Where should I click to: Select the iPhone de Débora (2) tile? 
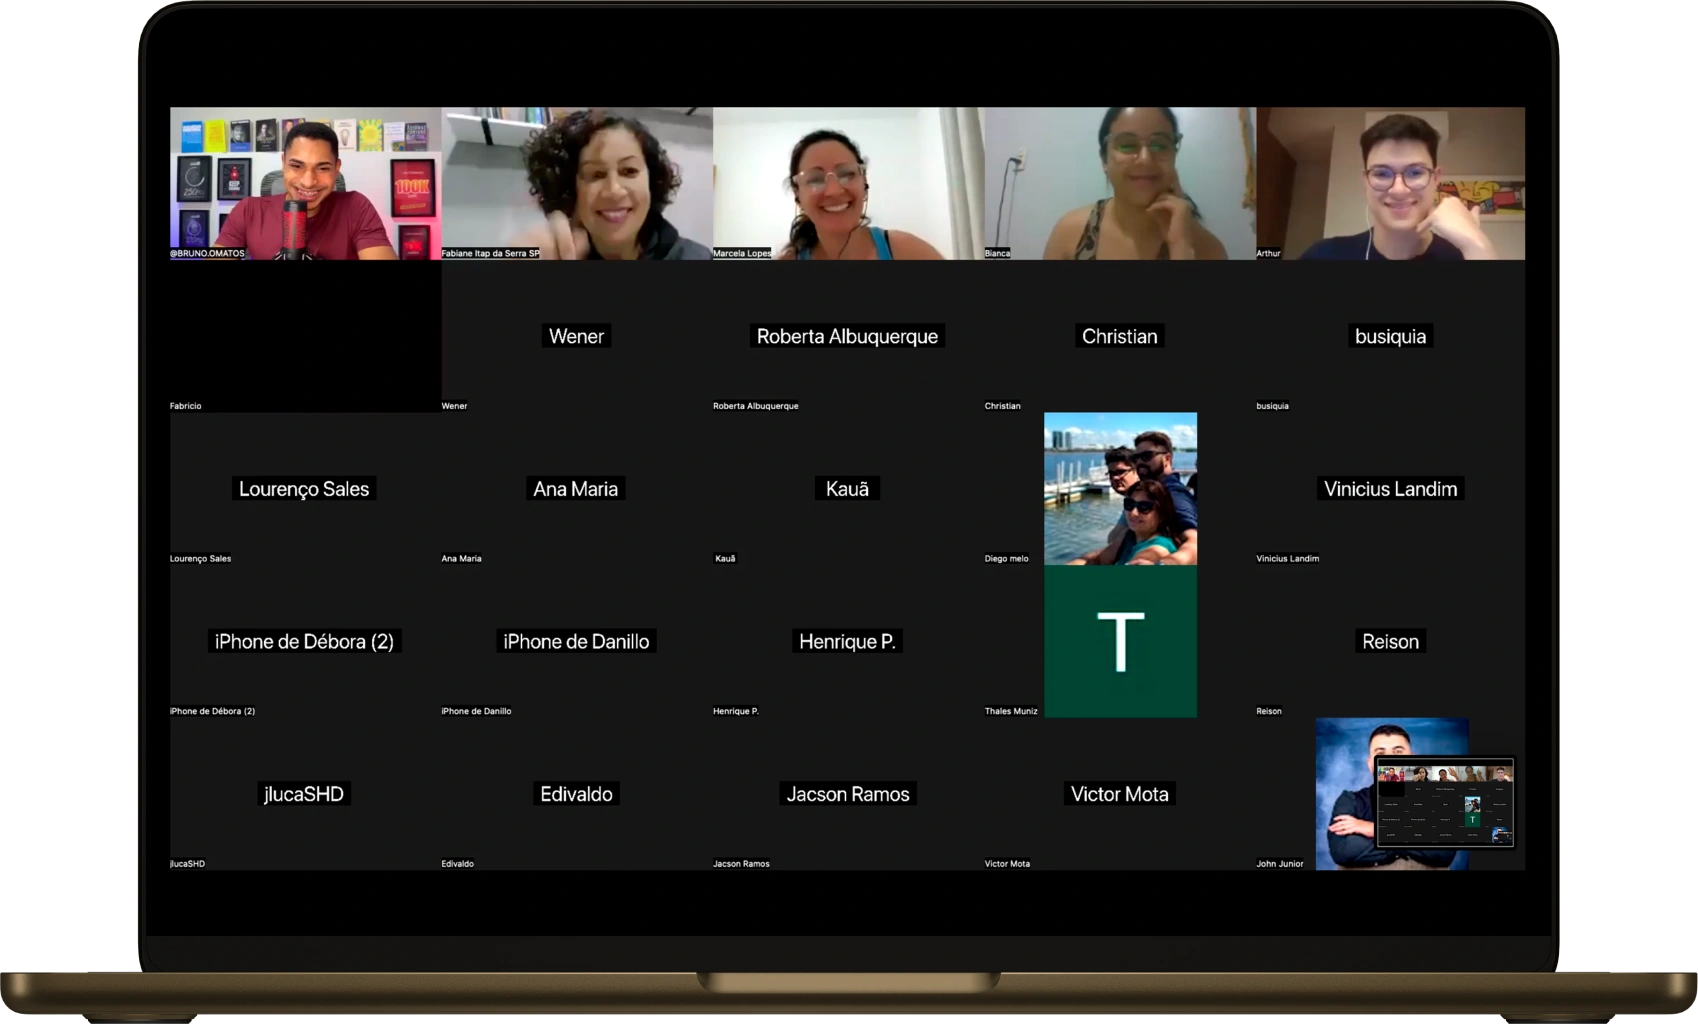(305, 641)
